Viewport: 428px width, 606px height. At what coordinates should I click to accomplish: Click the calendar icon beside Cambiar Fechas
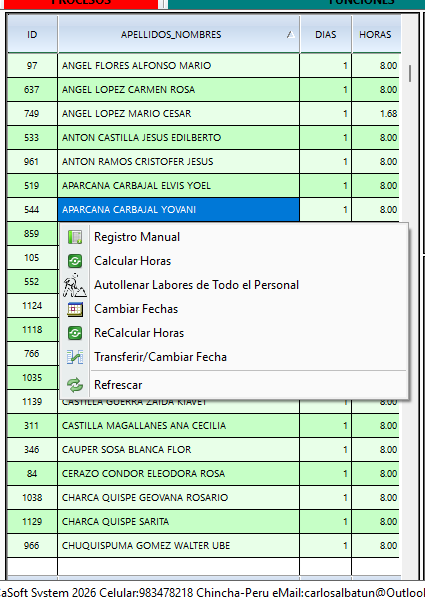coord(75,309)
